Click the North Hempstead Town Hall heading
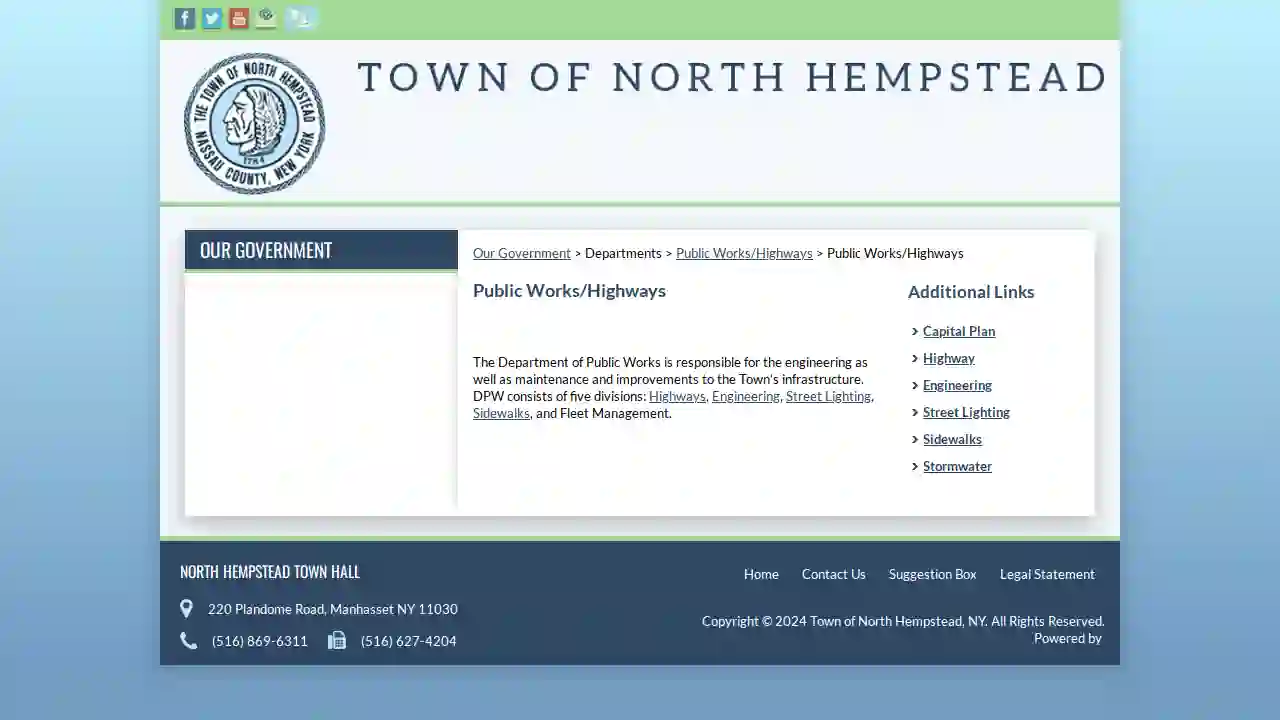 click(270, 572)
